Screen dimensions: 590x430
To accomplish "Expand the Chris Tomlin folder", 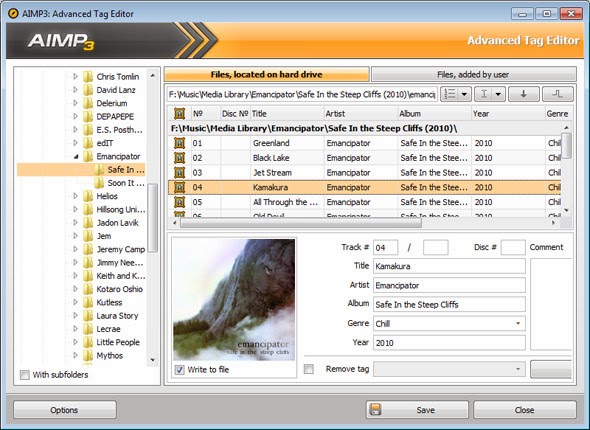I will [x=75, y=76].
